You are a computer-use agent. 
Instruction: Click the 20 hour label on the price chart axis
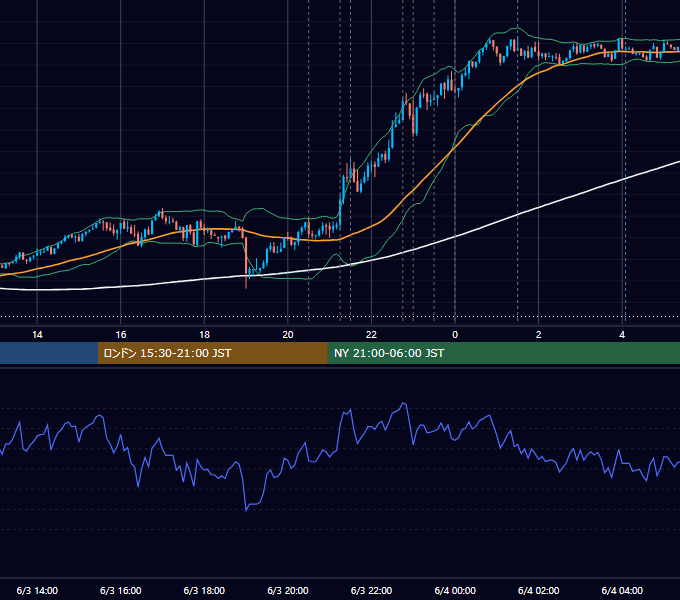[288, 335]
